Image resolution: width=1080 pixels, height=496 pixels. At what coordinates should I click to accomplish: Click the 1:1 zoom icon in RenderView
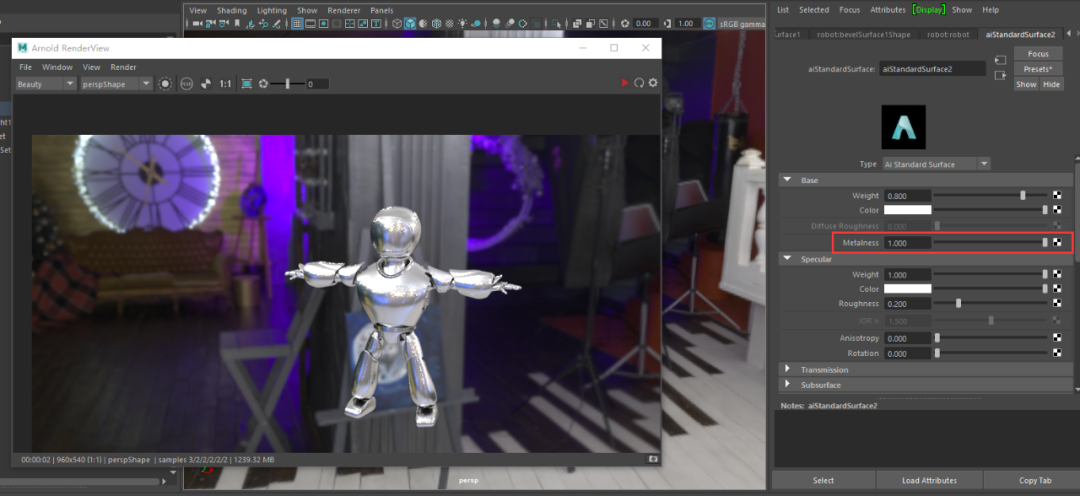225,84
